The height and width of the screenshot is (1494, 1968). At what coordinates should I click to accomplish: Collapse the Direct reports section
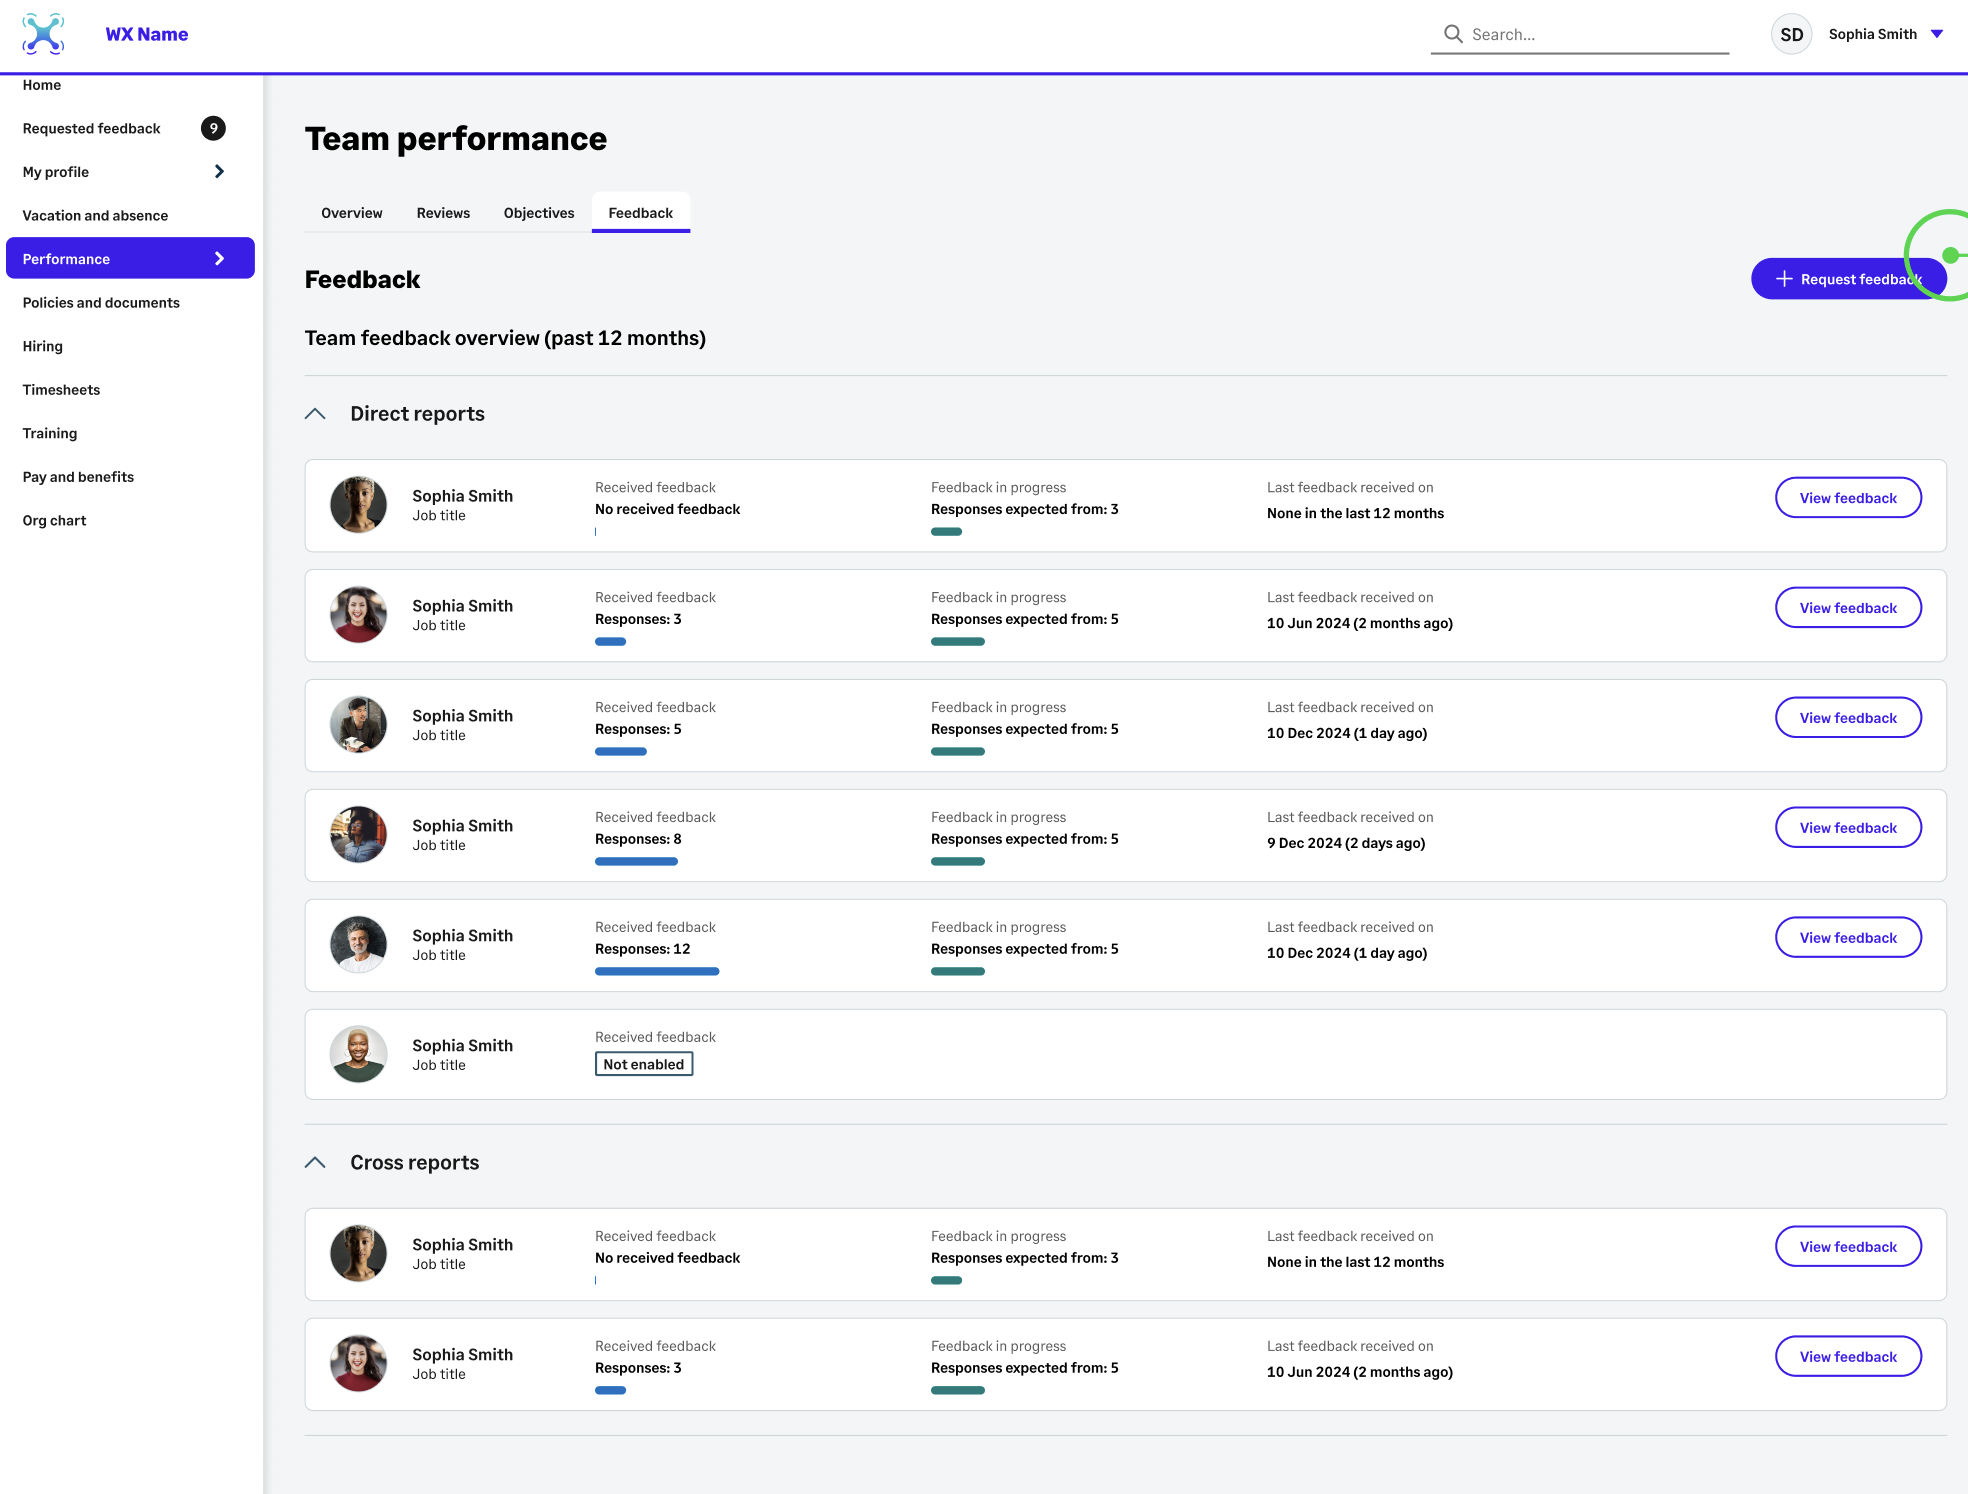[x=315, y=414]
